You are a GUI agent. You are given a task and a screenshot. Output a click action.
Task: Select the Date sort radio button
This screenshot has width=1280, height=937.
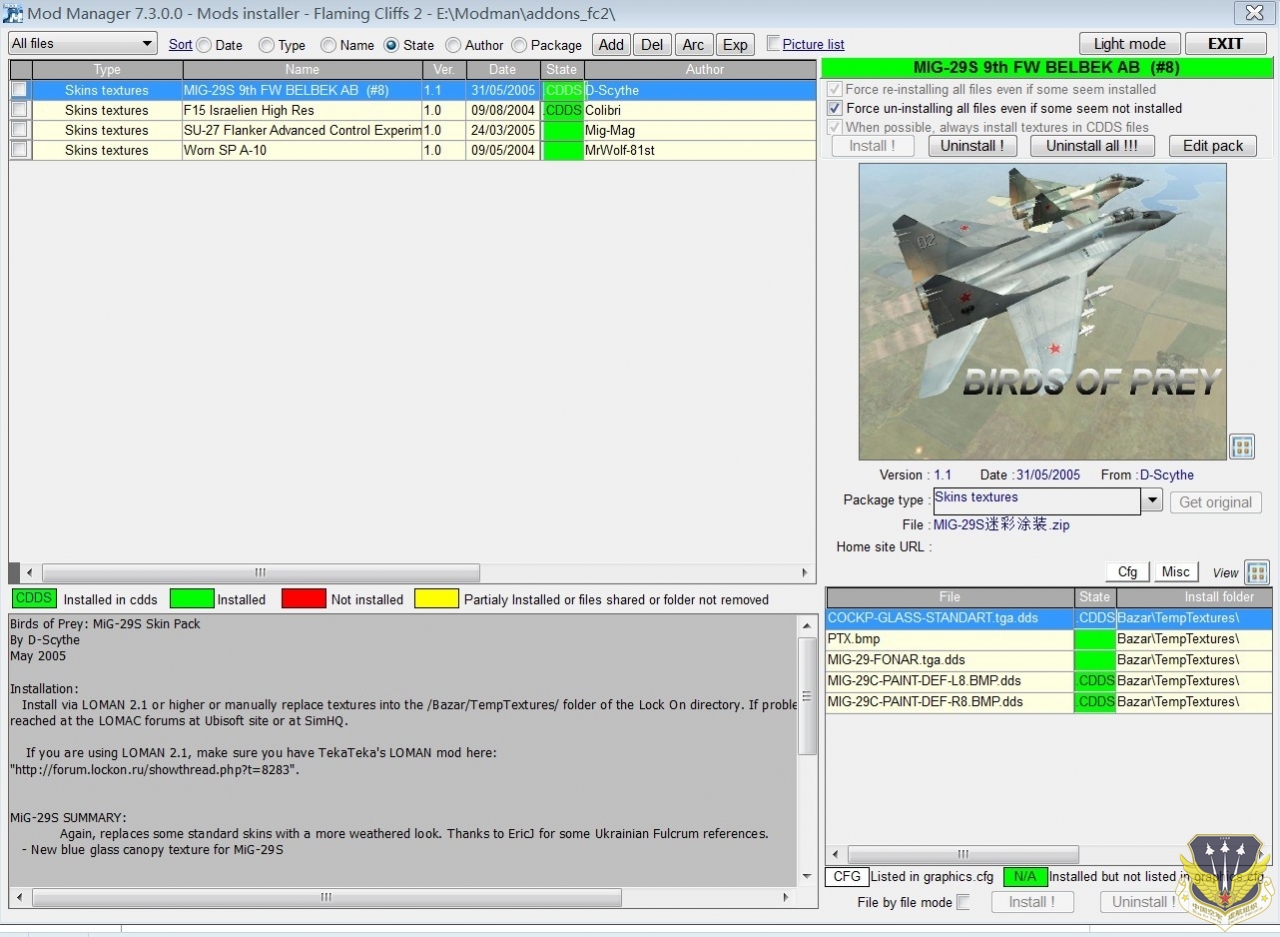204,45
